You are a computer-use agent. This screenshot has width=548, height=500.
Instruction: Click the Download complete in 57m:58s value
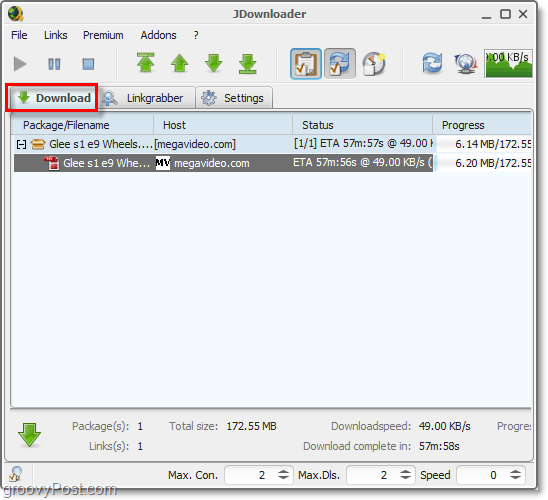point(439,446)
